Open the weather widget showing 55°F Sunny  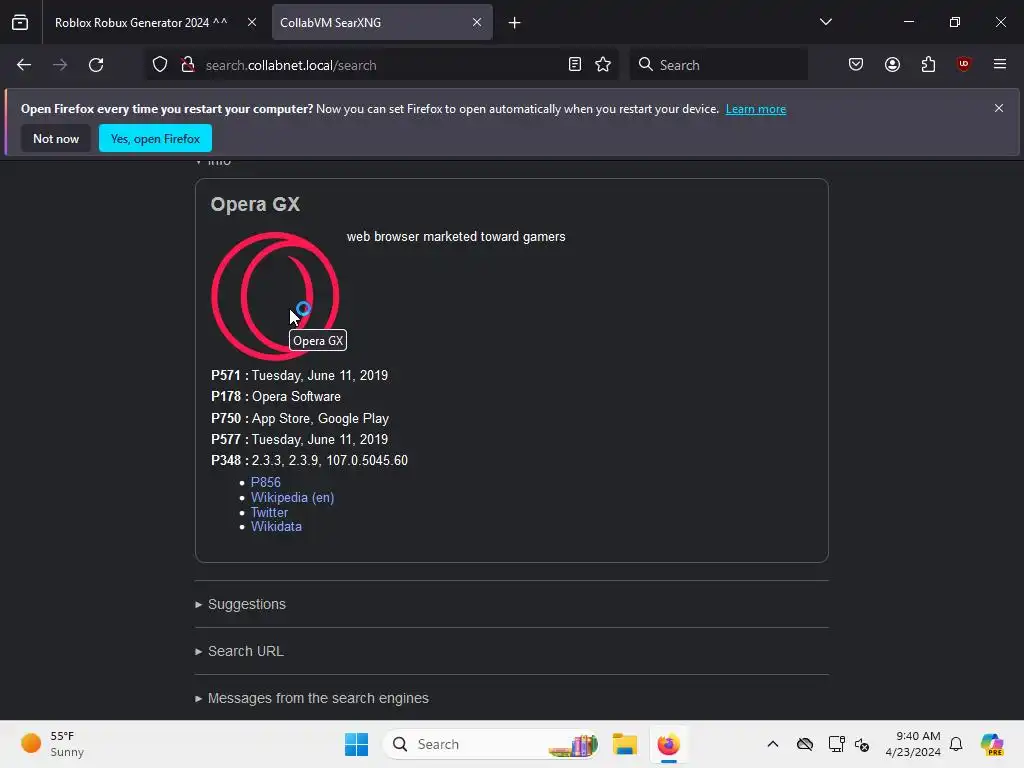coord(54,744)
